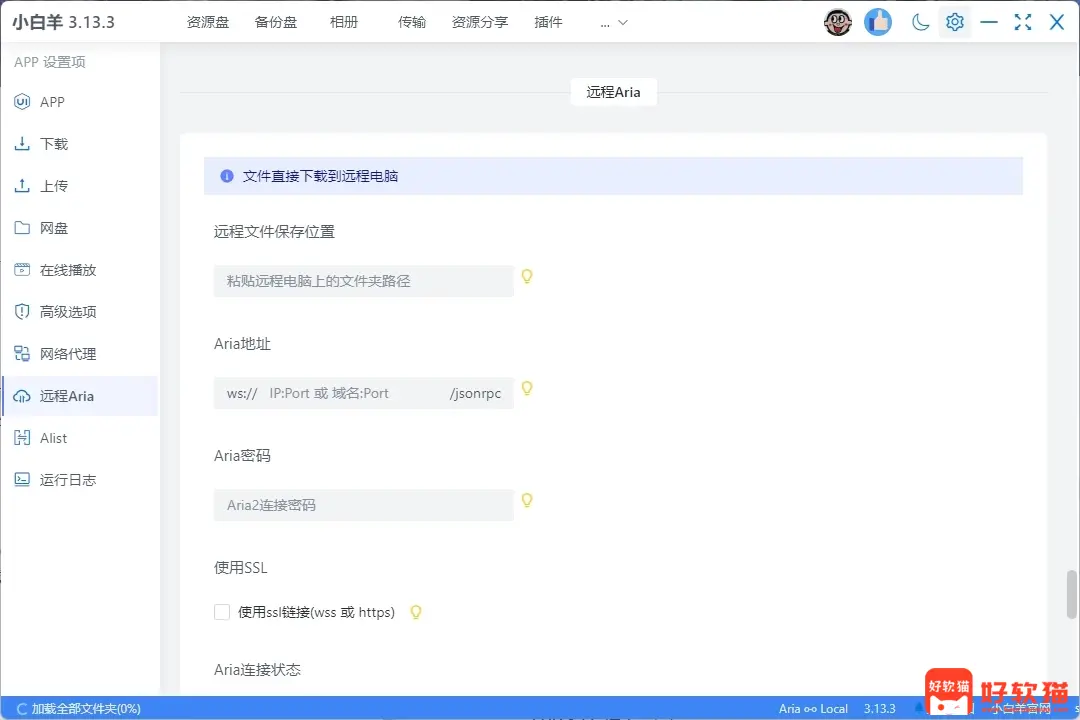Click Aria ⚯ Local status indicator
This screenshot has width=1080, height=720.
tap(813, 709)
